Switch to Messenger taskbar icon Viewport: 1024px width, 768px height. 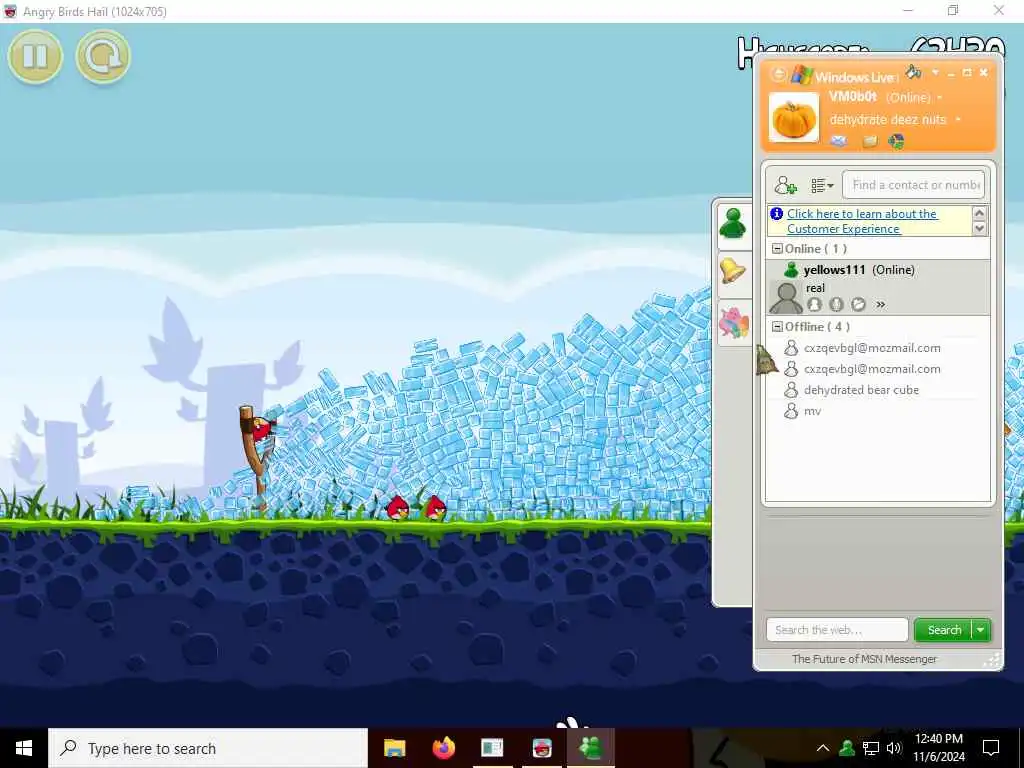[x=590, y=748]
